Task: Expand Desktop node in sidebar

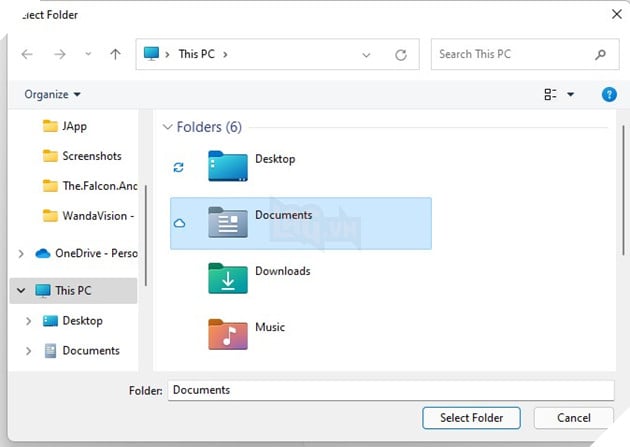Action: (28, 321)
